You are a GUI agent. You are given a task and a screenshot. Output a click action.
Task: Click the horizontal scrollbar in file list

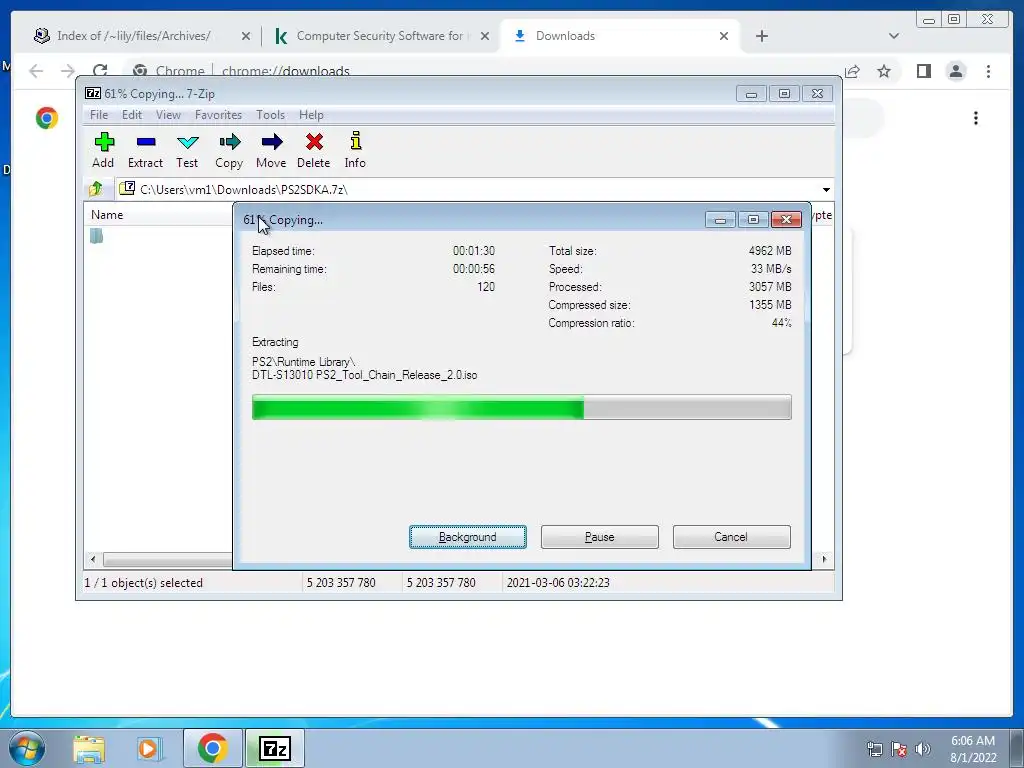(167, 560)
